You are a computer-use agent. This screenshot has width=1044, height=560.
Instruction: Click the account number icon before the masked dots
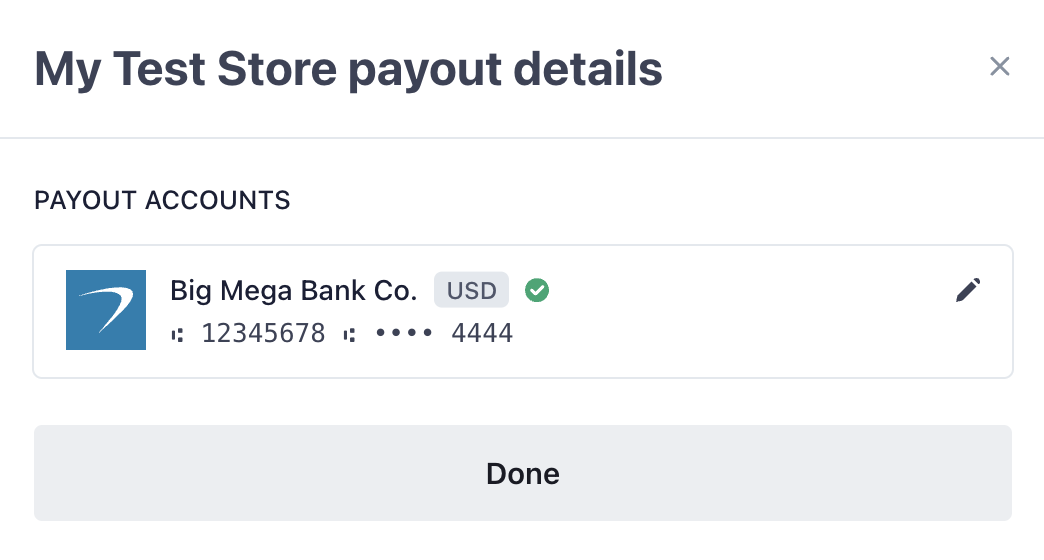point(349,334)
